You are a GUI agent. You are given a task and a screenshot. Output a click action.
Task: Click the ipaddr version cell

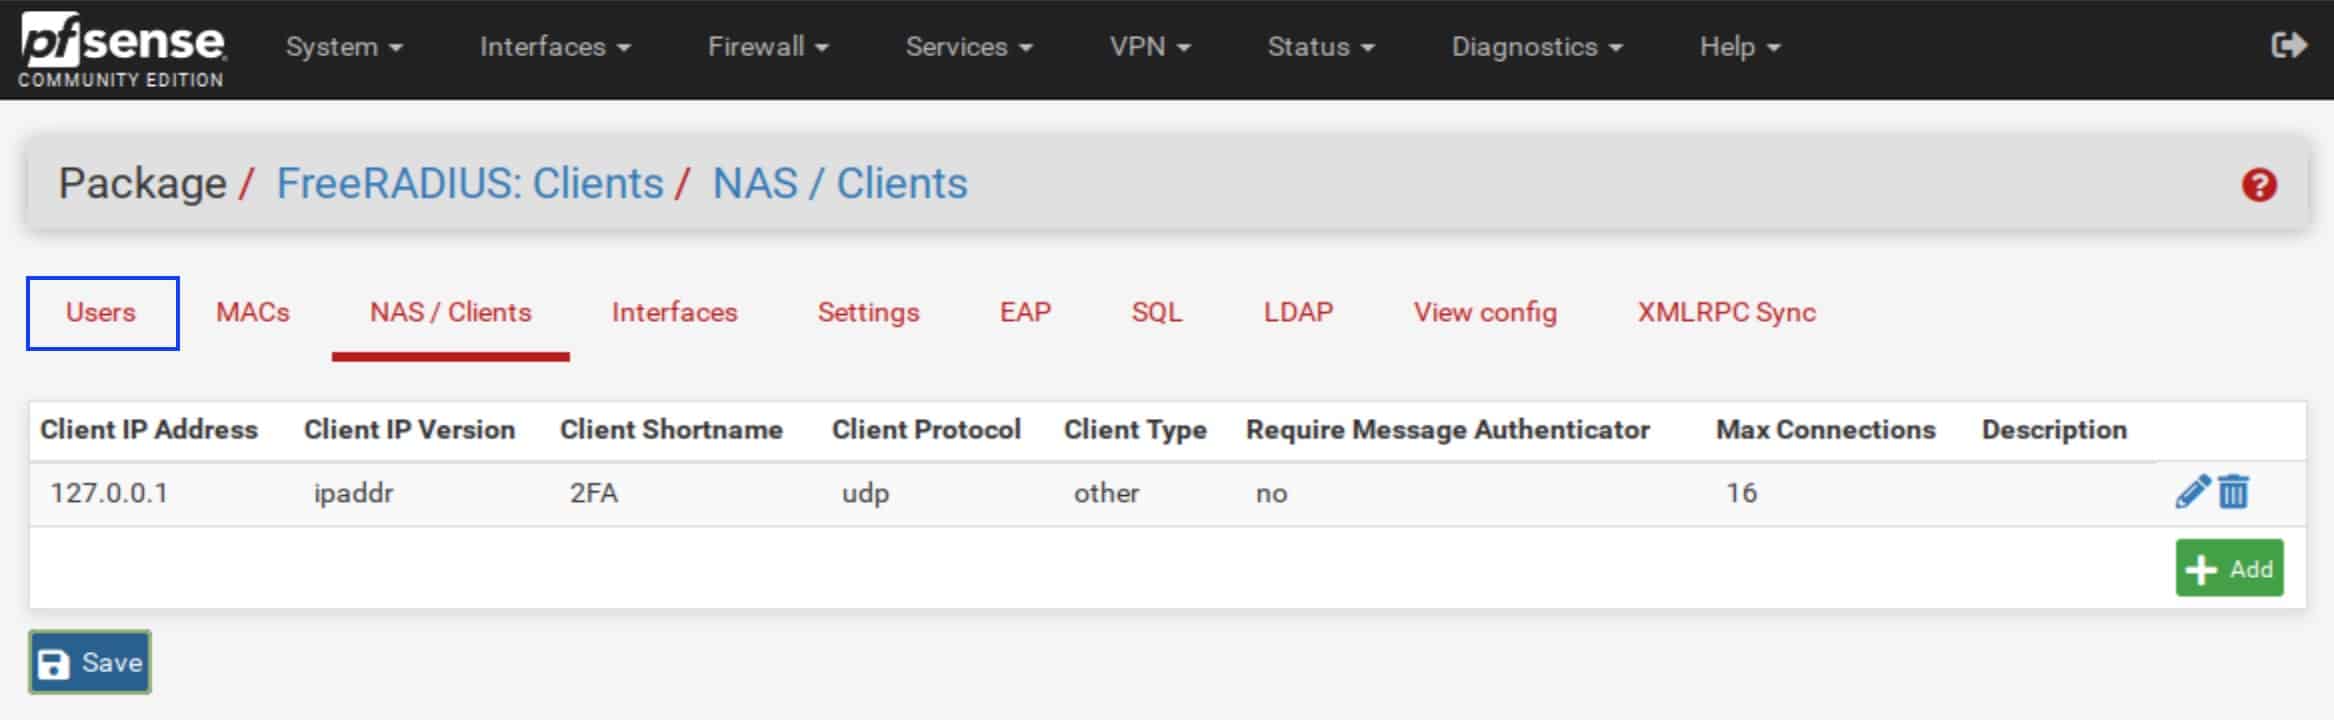click(x=354, y=493)
